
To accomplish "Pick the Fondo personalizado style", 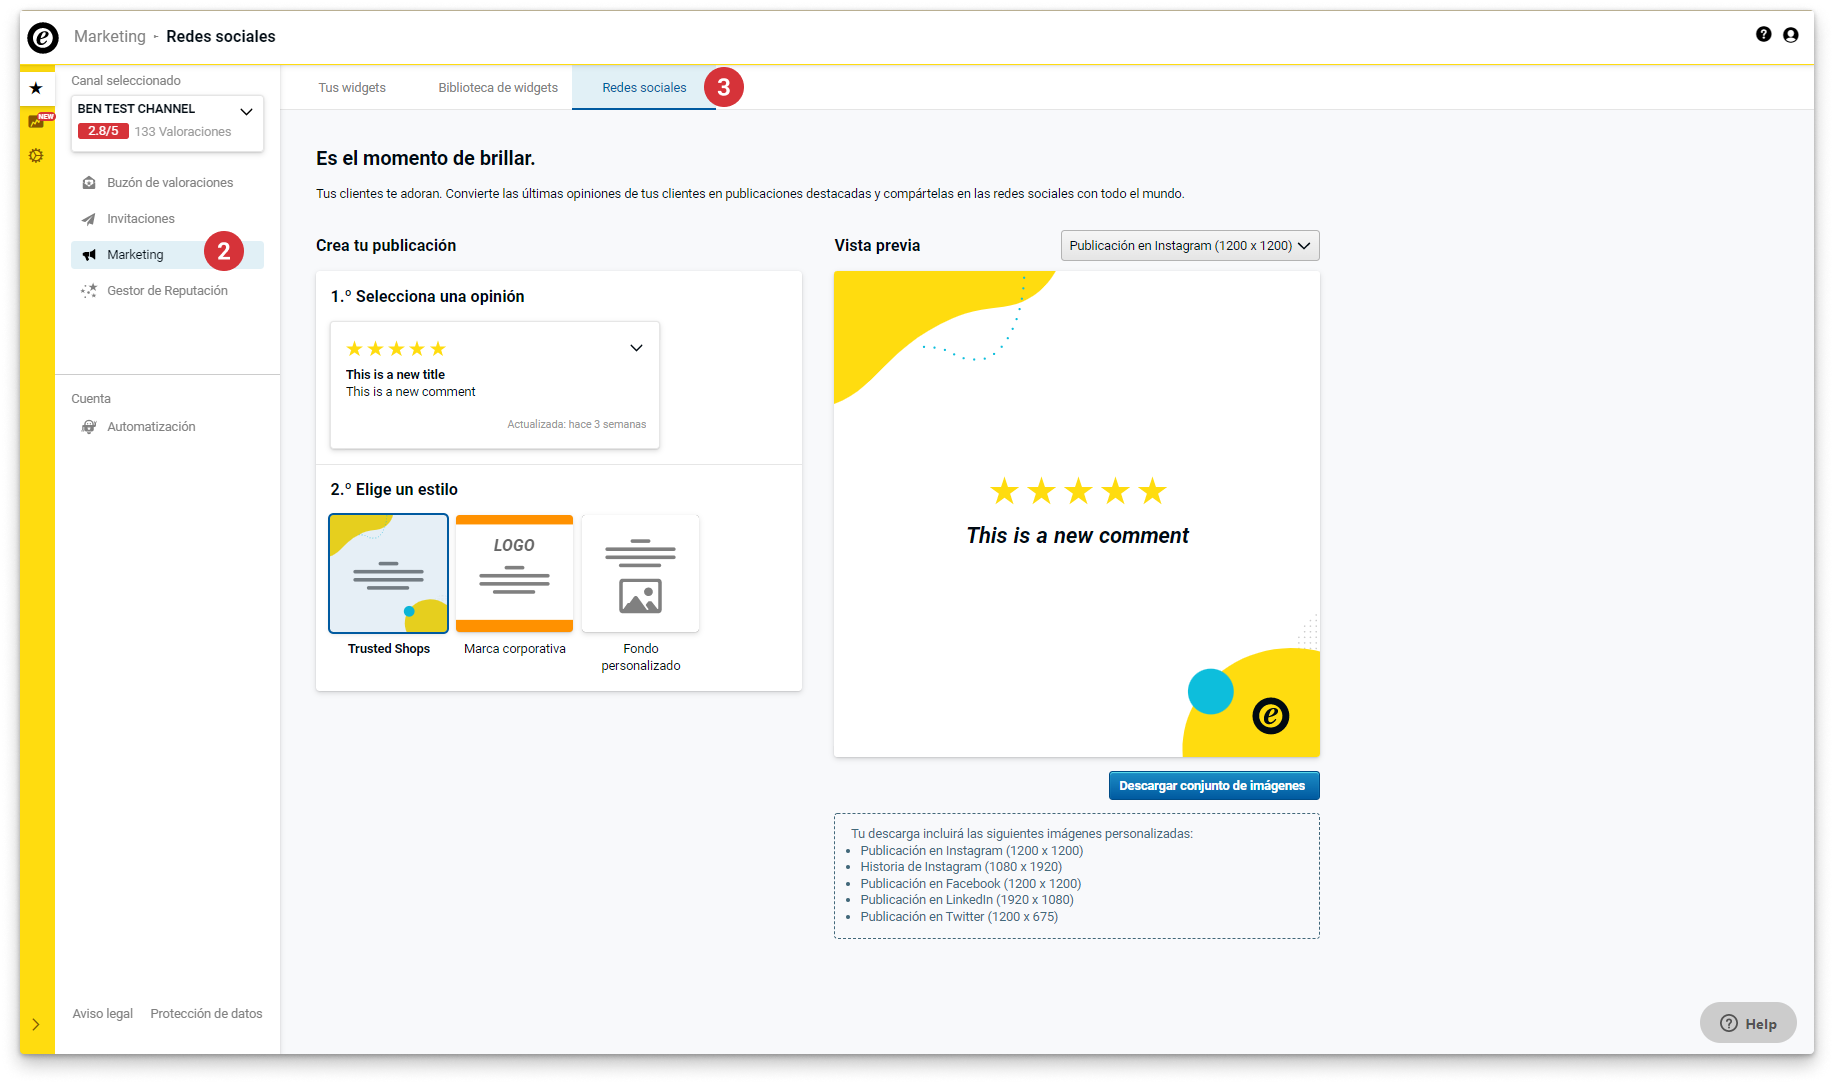I will pos(640,574).
